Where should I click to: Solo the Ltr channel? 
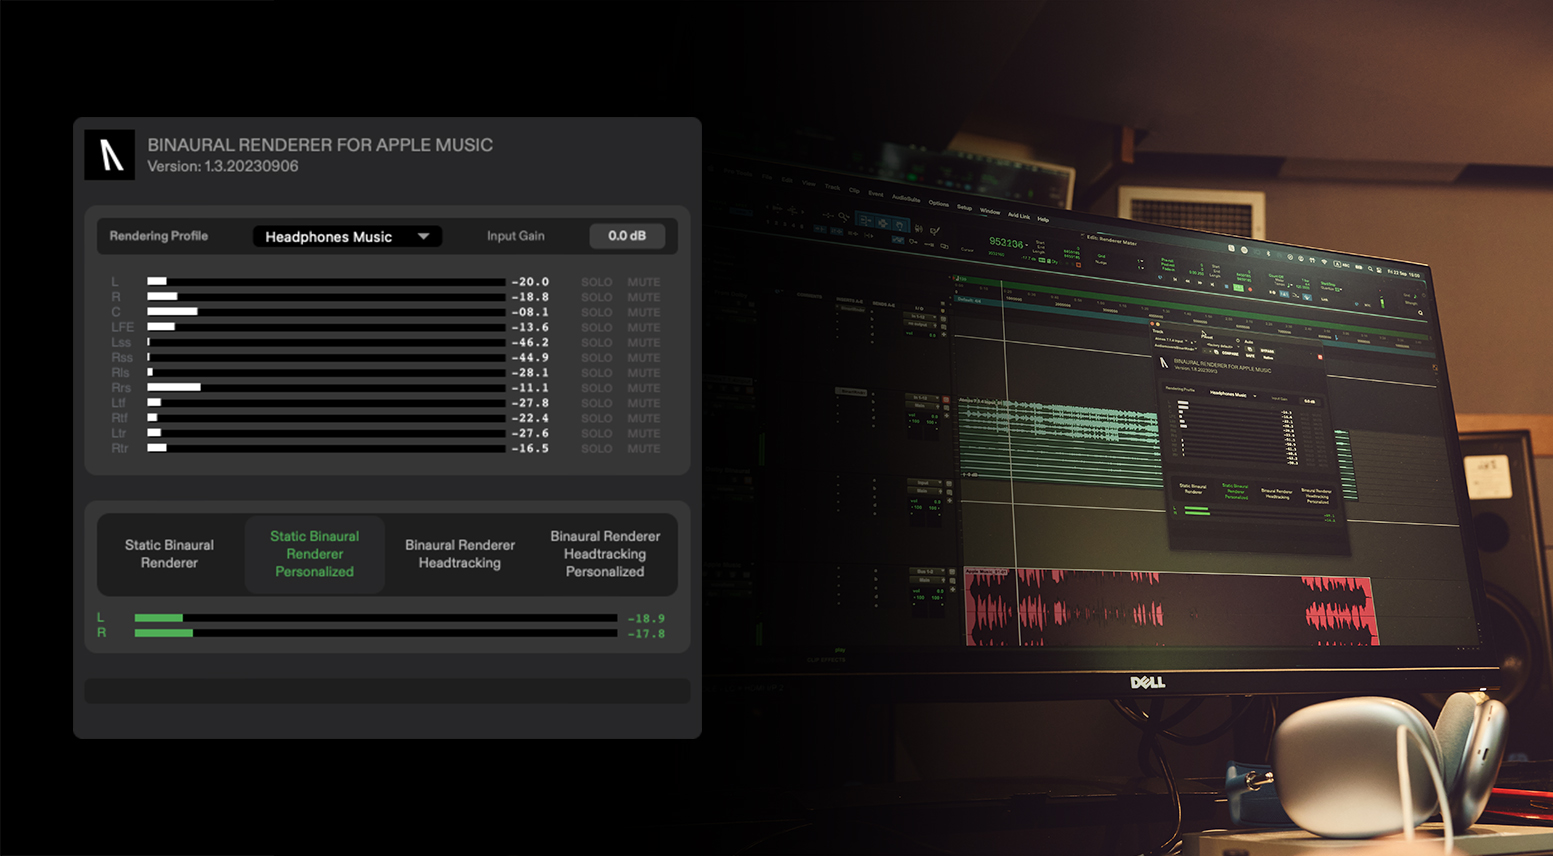(597, 433)
